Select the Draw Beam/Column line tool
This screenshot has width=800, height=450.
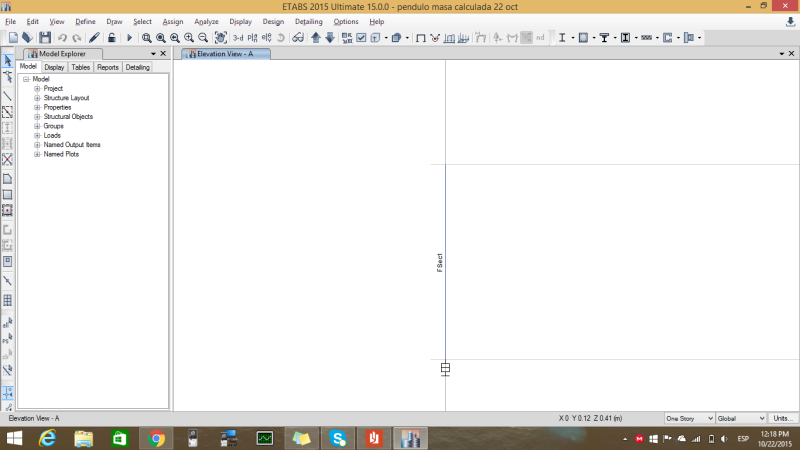(x=8, y=96)
